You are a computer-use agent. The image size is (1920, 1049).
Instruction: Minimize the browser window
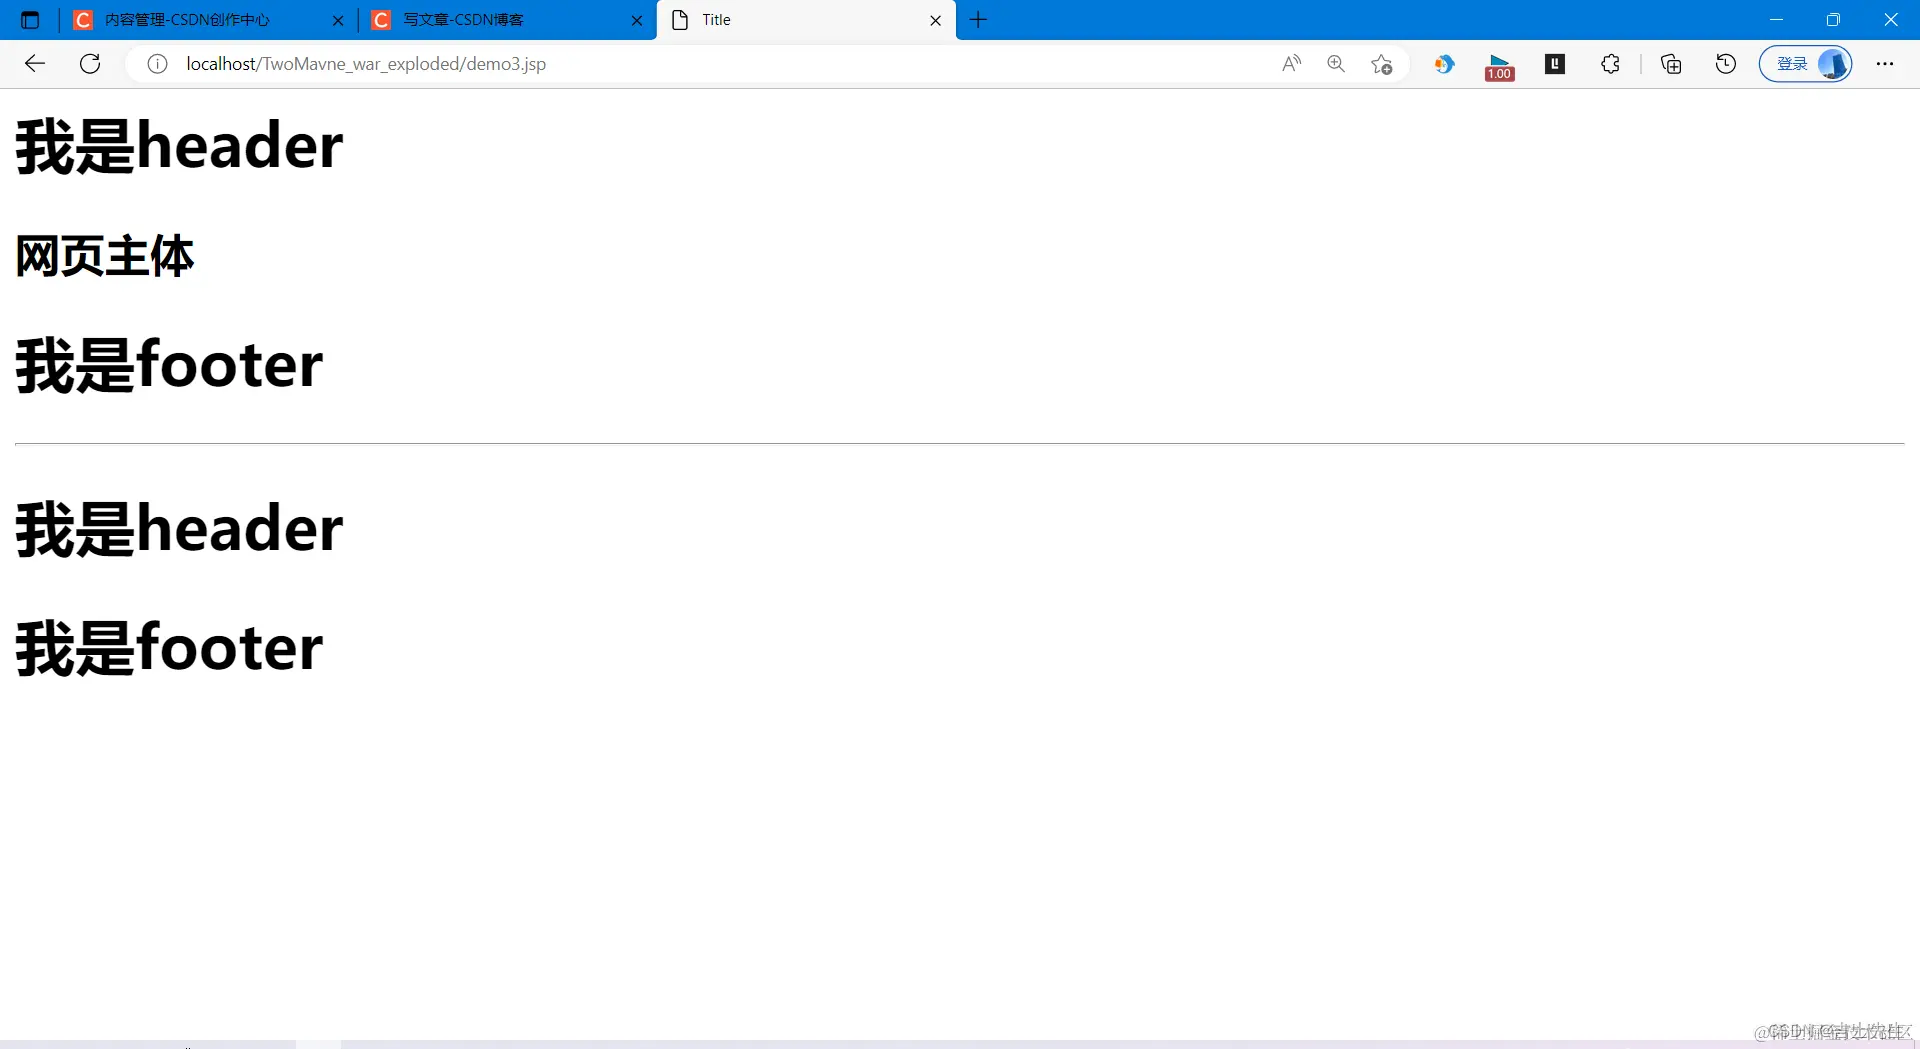coord(1777,20)
